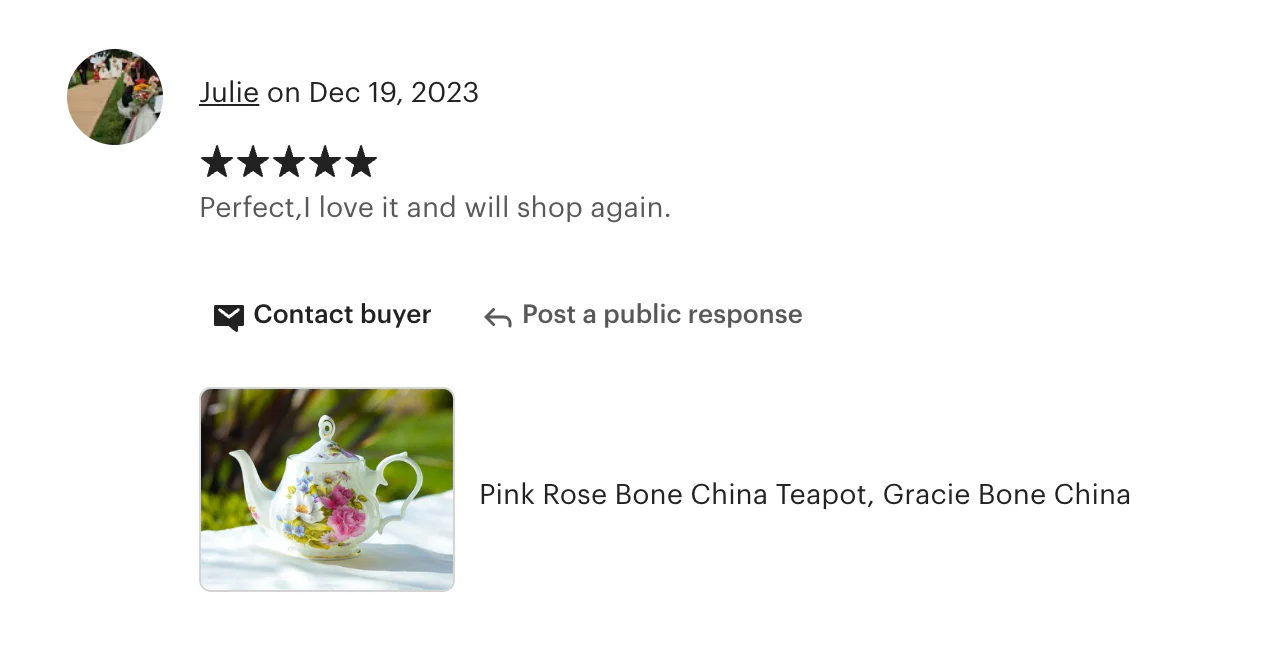Screen dimensions: 1288x666
Task: Click the middle star of the five-star rating
Action: 289,161
